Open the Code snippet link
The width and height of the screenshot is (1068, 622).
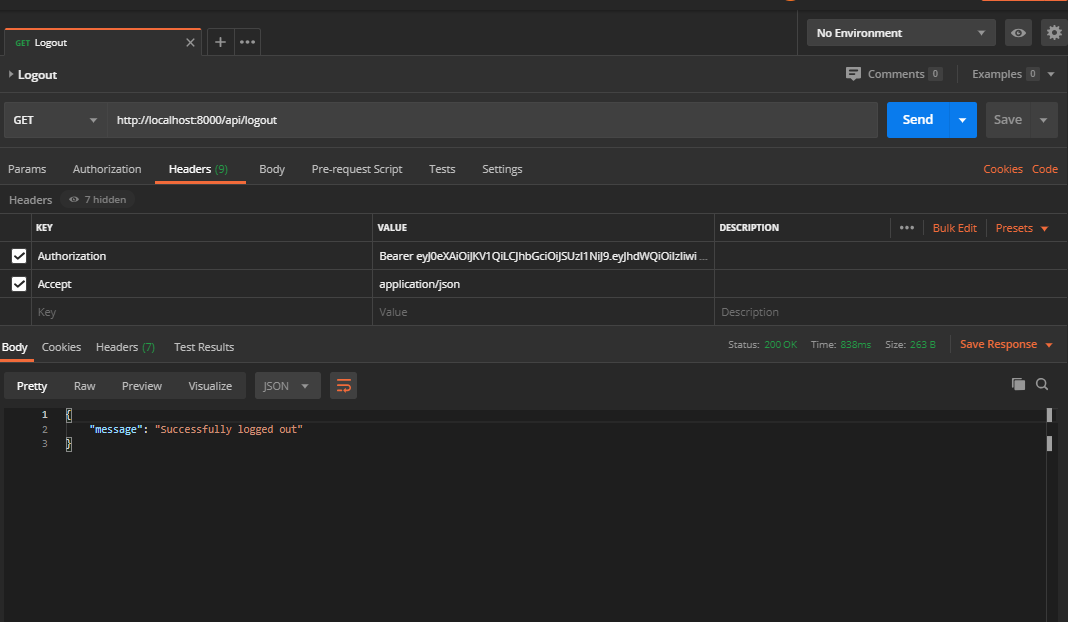[1044, 169]
